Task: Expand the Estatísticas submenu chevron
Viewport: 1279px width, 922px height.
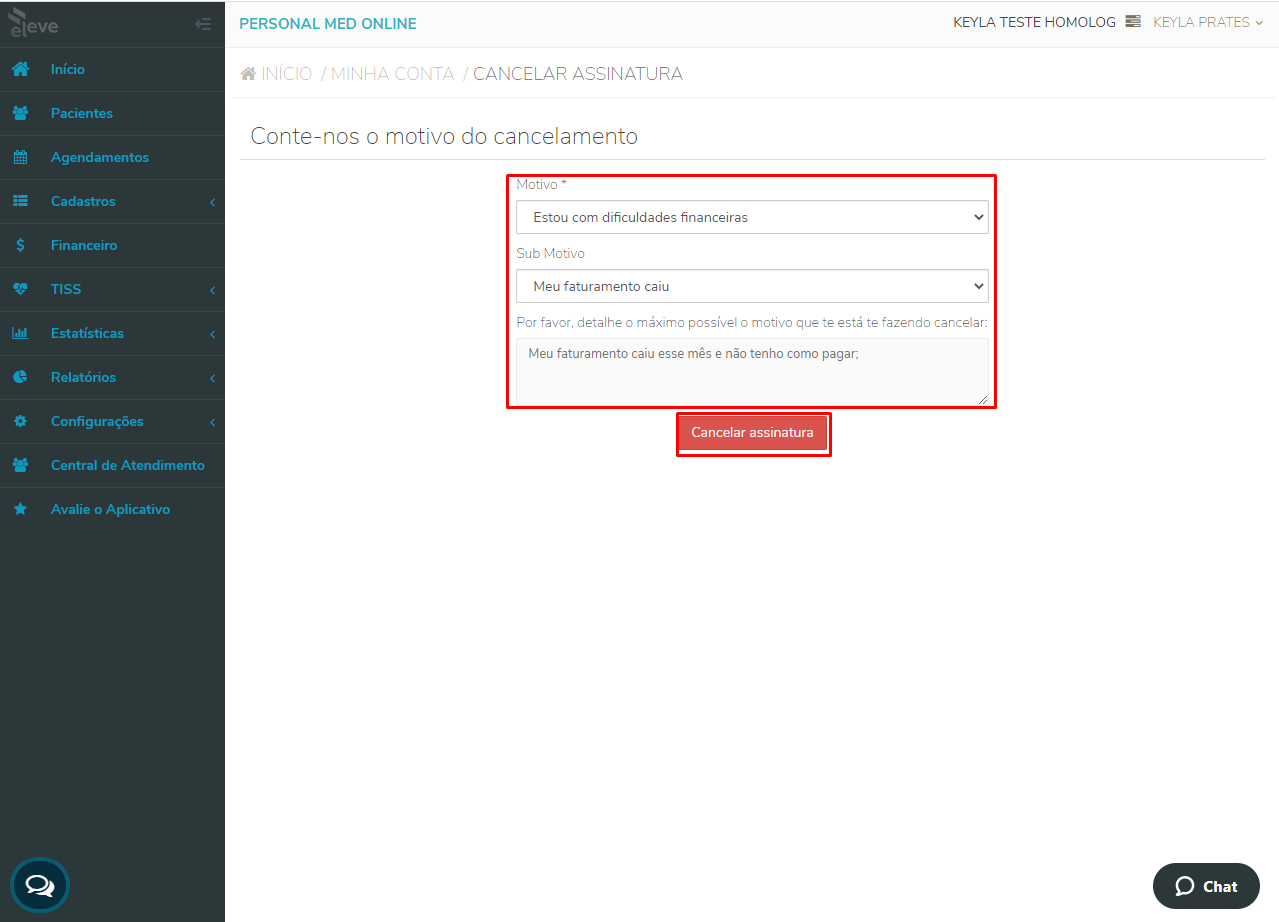Action: point(212,334)
